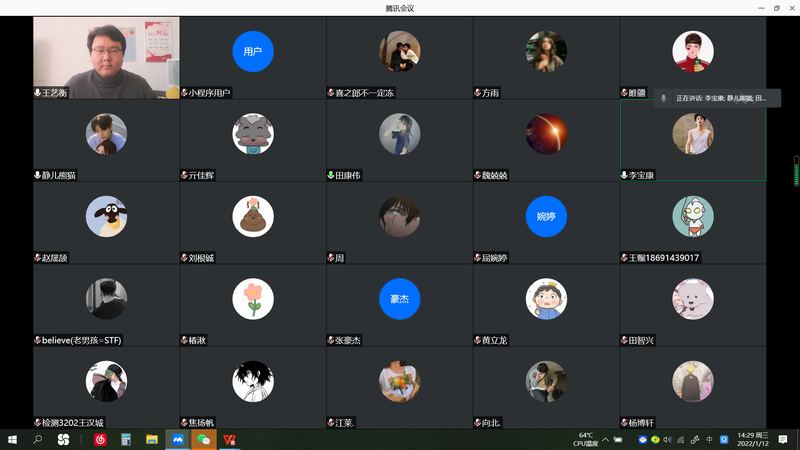Open Windows search magnifier icon
The image size is (800, 450).
pyautogui.click(x=38, y=439)
